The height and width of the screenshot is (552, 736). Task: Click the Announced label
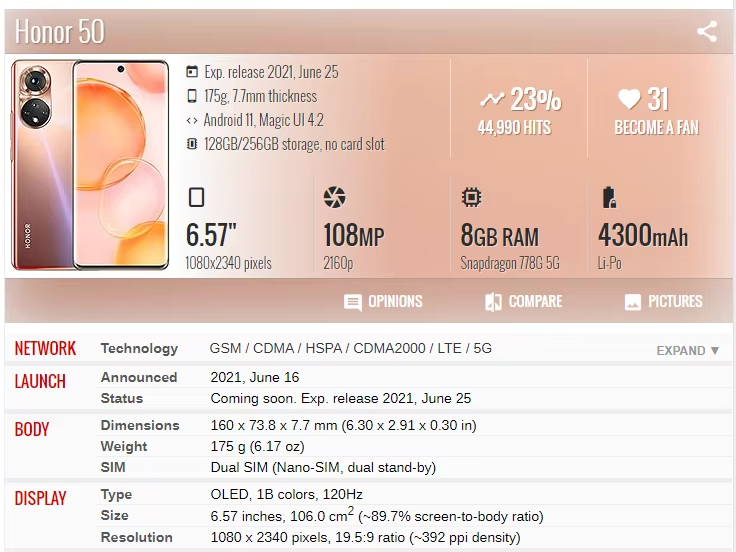pos(139,377)
